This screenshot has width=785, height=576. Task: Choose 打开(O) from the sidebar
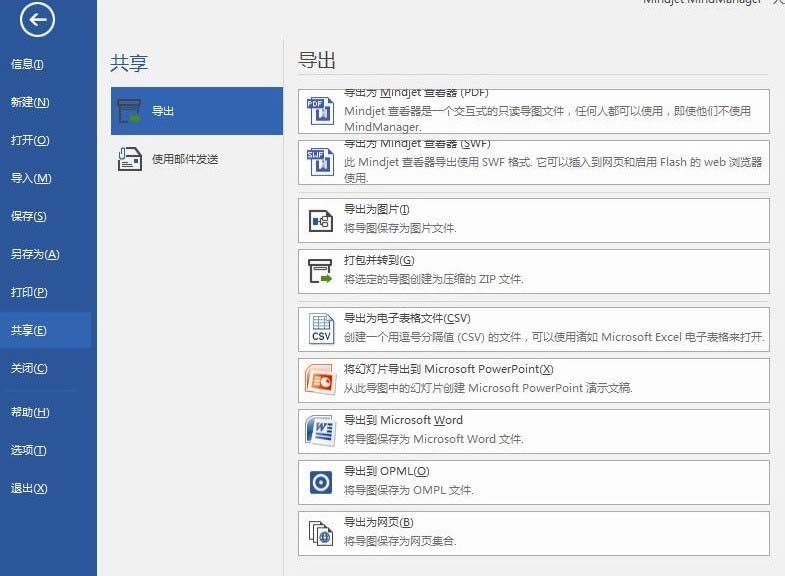click(30, 140)
